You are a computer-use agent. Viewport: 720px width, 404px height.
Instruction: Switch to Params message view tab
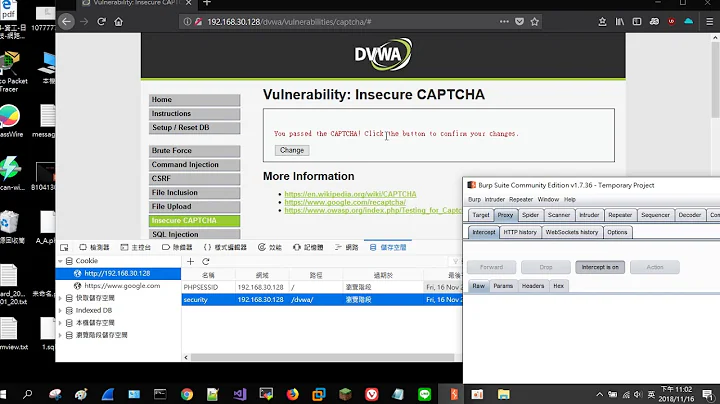coord(503,286)
